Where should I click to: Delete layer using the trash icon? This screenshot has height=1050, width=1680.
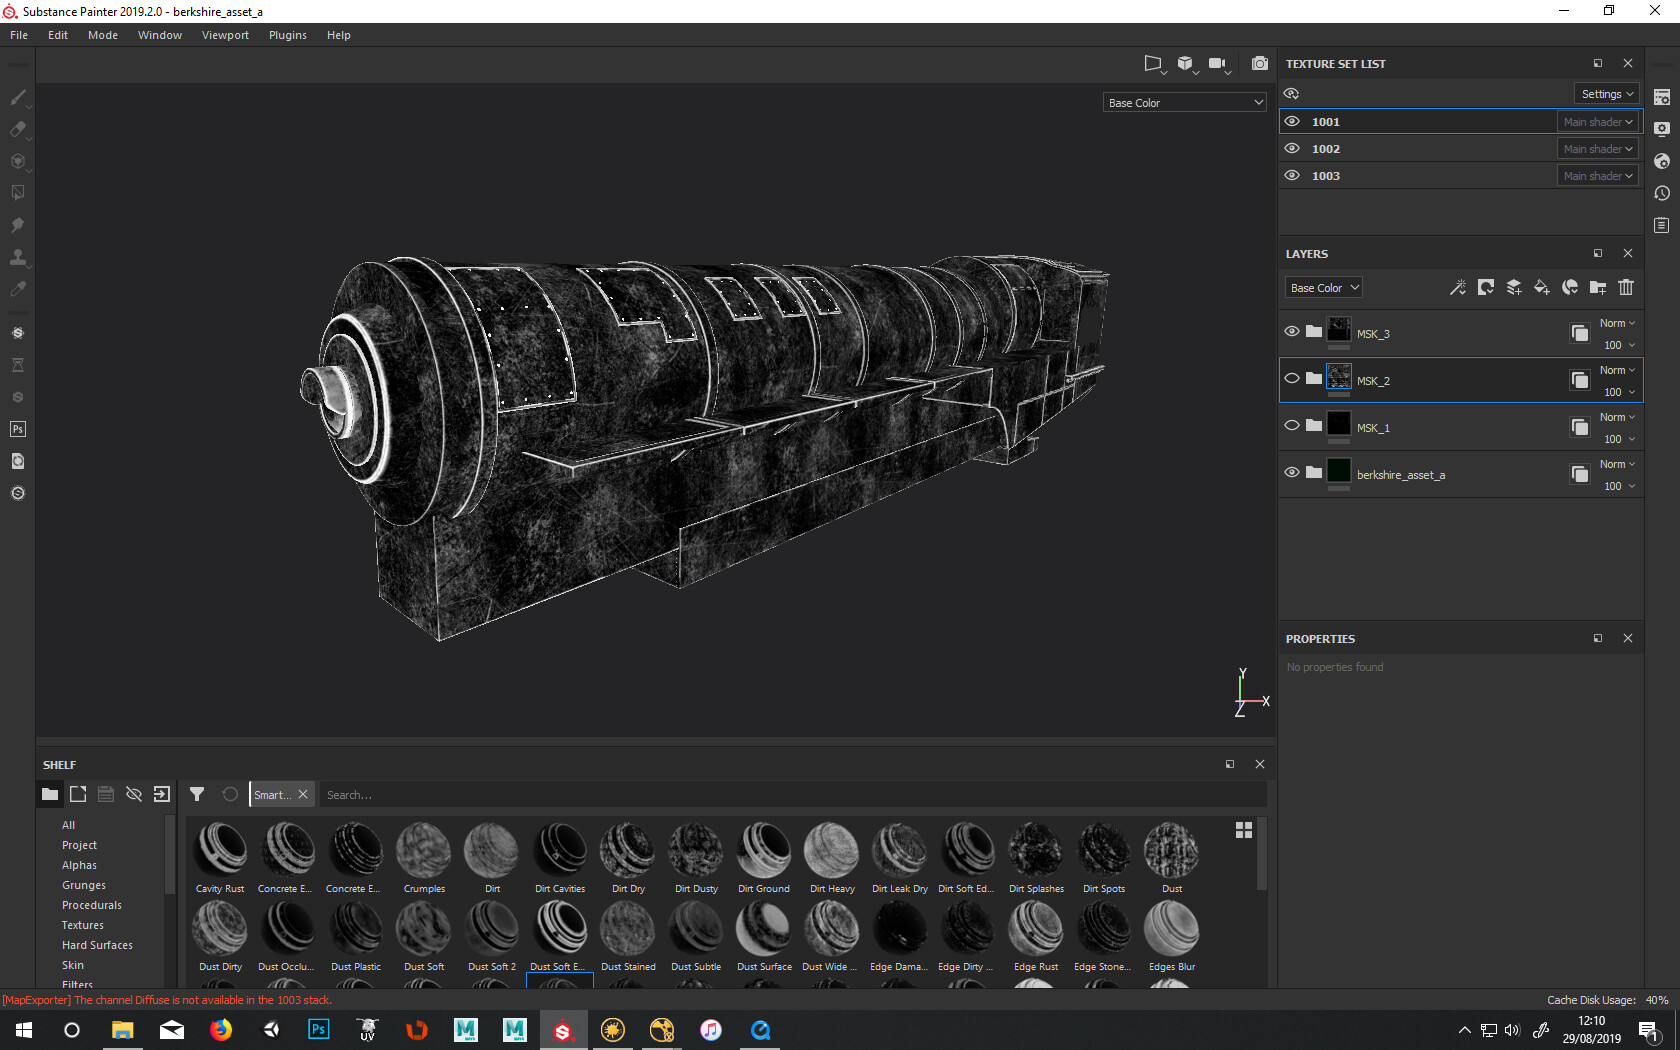click(x=1626, y=288)
